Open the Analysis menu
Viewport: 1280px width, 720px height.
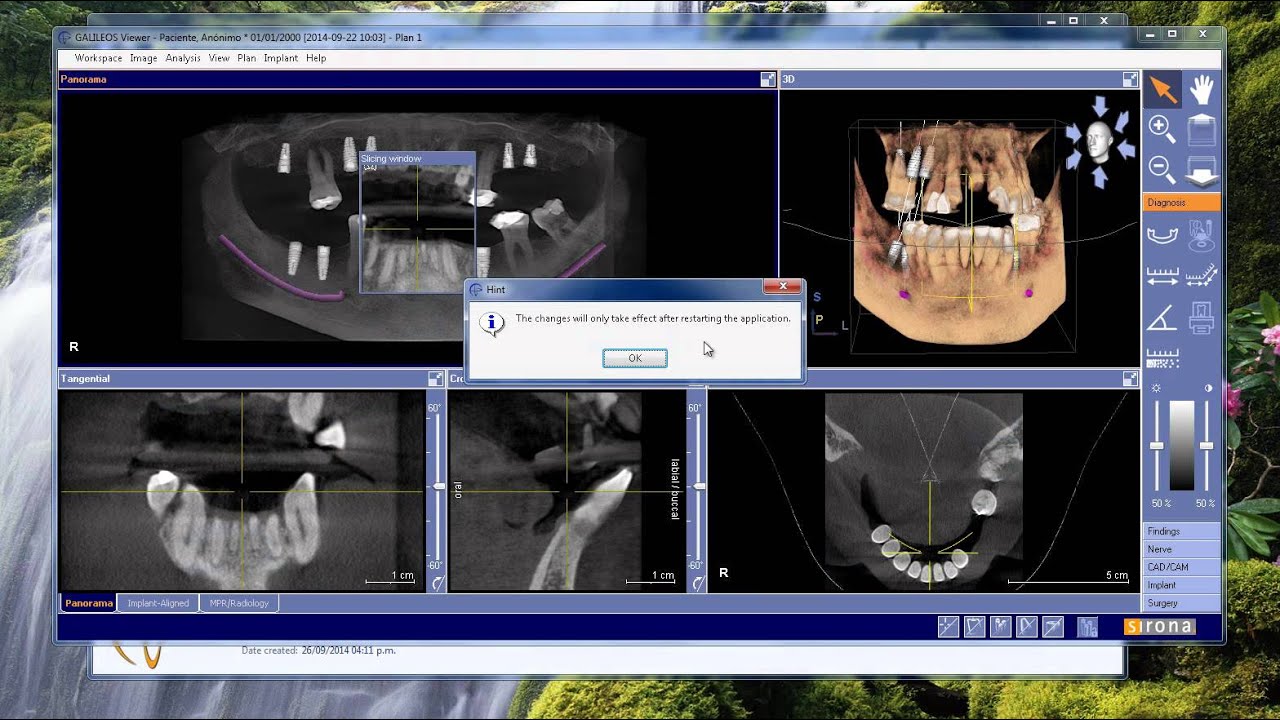[183, 58]
